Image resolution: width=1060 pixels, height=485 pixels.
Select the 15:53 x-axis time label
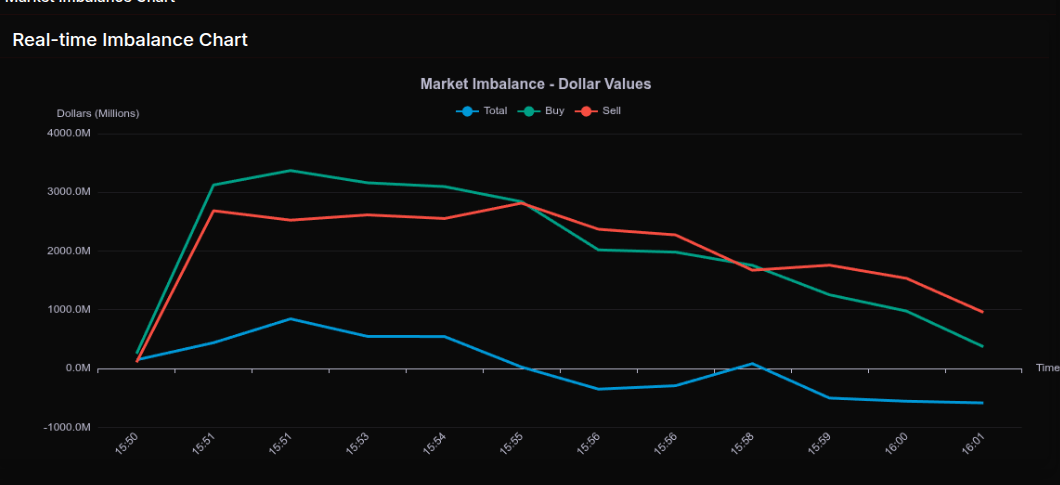tap(358, 444)
